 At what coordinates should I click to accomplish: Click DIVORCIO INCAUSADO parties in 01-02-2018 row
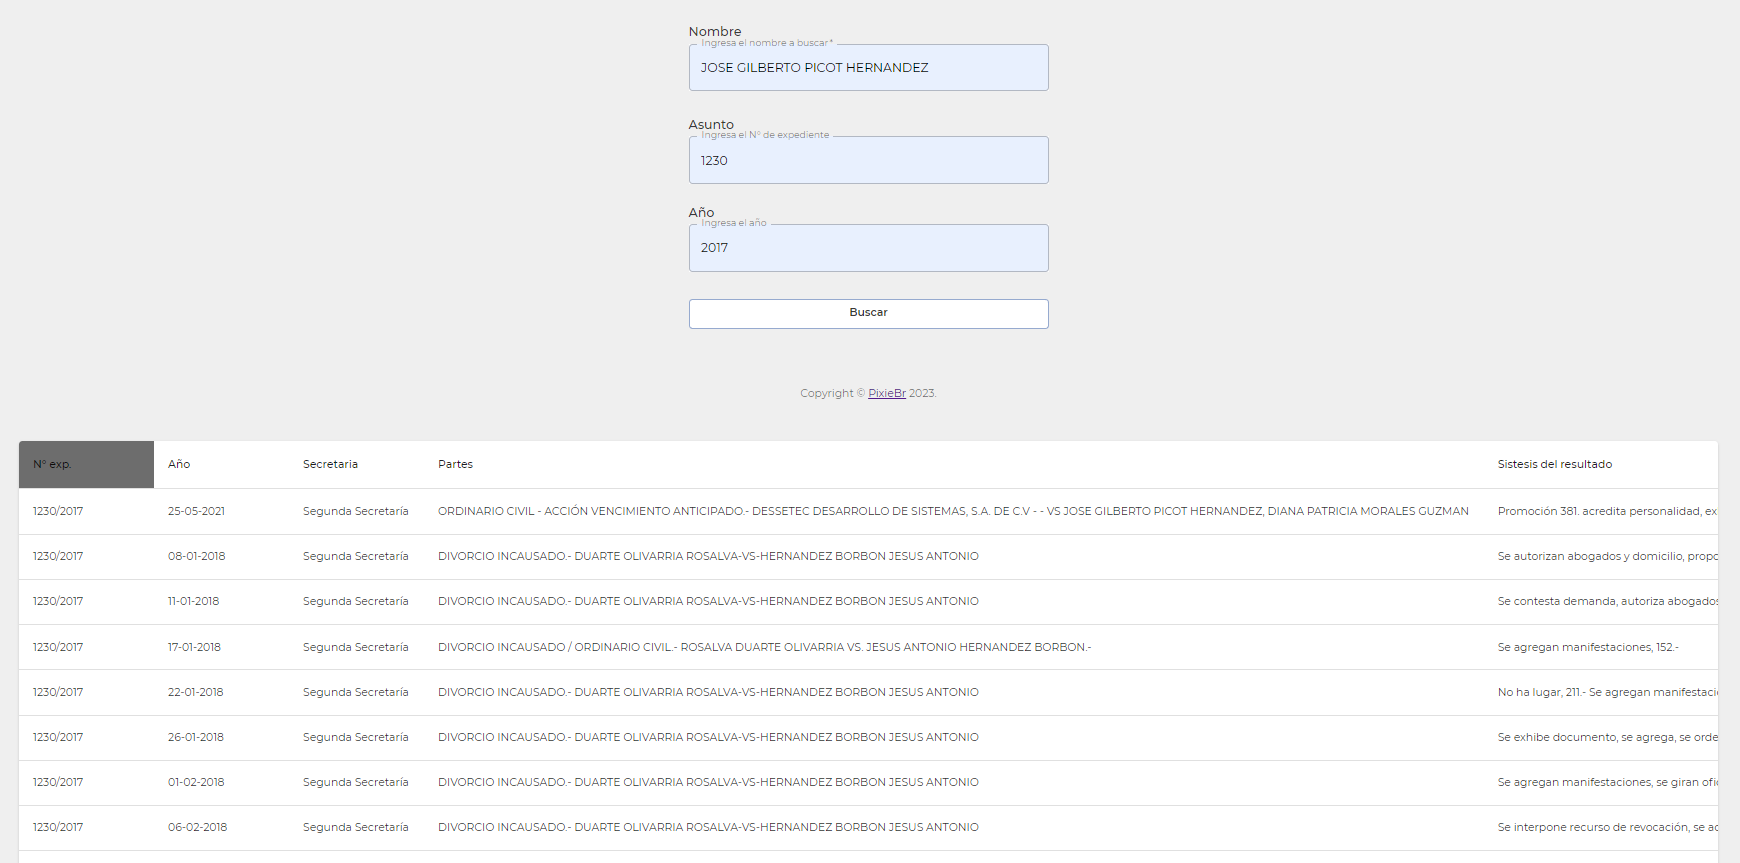(708, 782)
